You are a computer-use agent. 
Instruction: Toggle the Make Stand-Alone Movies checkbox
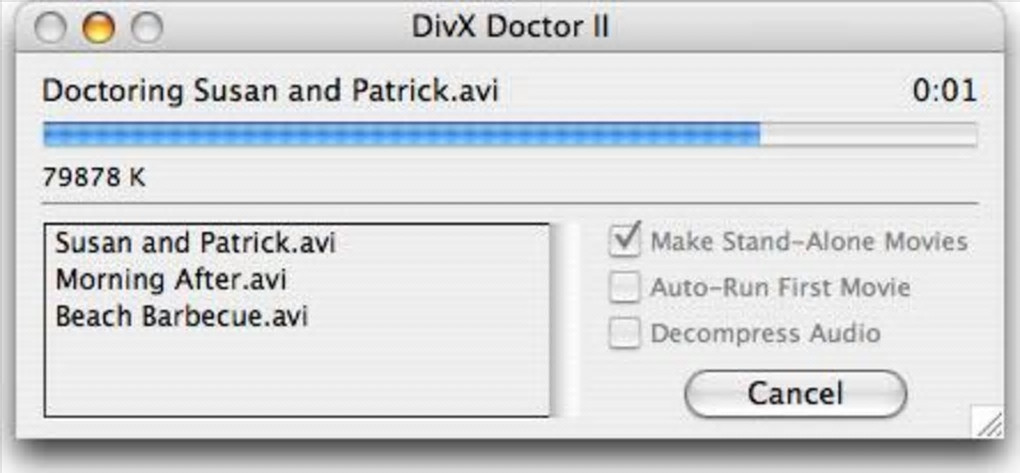pyautogui.click(x=626, y=241)
